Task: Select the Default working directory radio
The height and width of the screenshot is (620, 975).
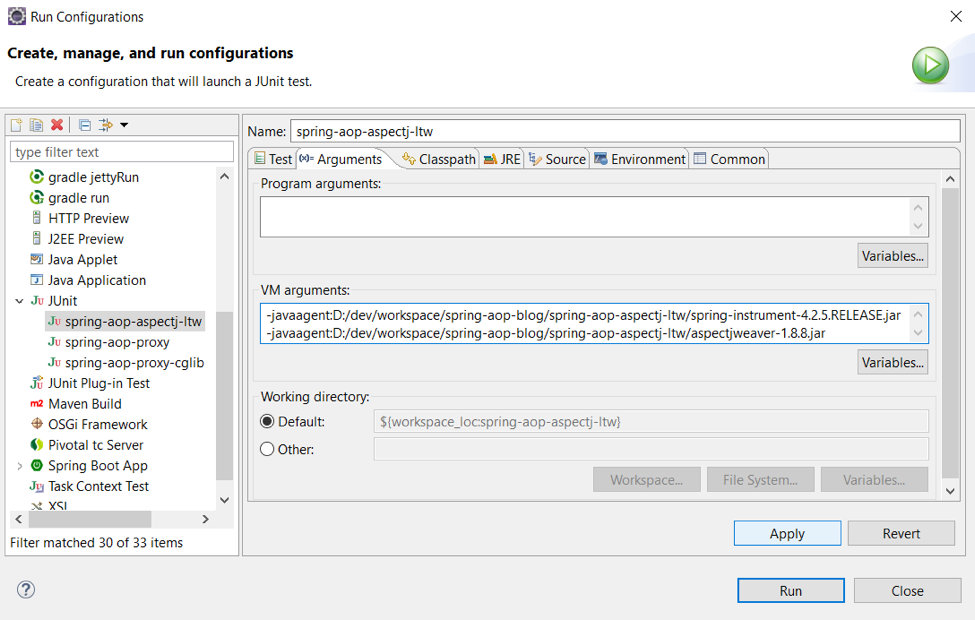Action: (x=267, y=422)
